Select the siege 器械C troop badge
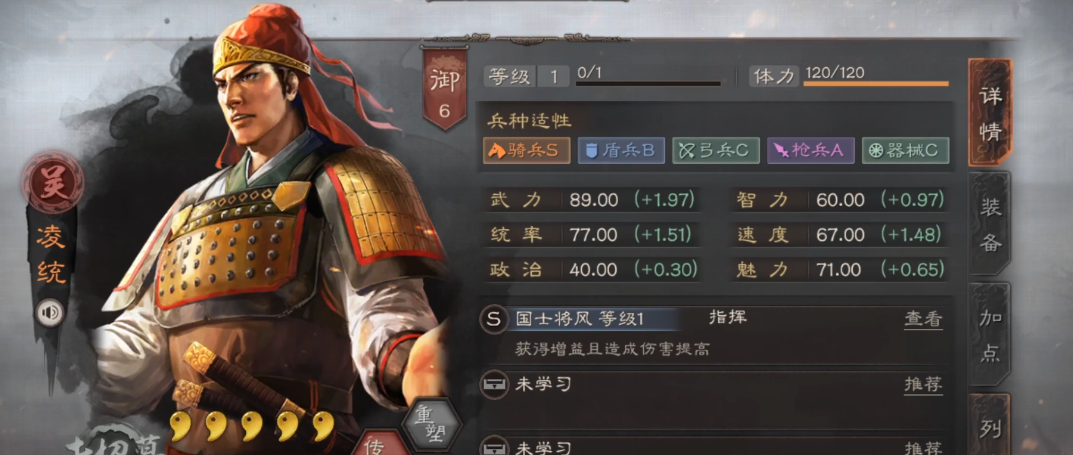Screen dimensions: 1073x455 point(905,151)
